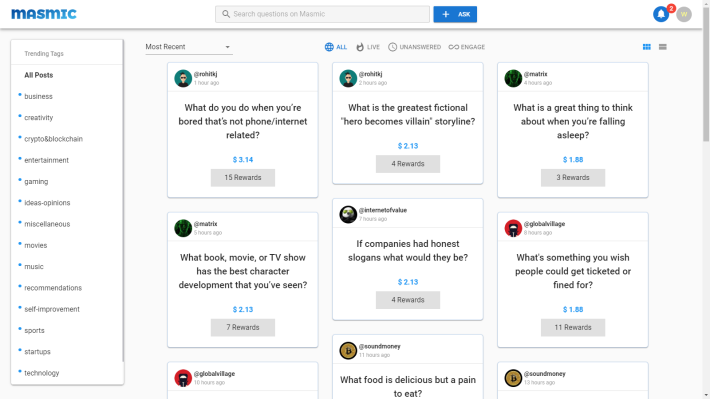Viewport: 710px width, 399px height.
Task: Select the creativity tag
Action: click(x=38, y=118)
